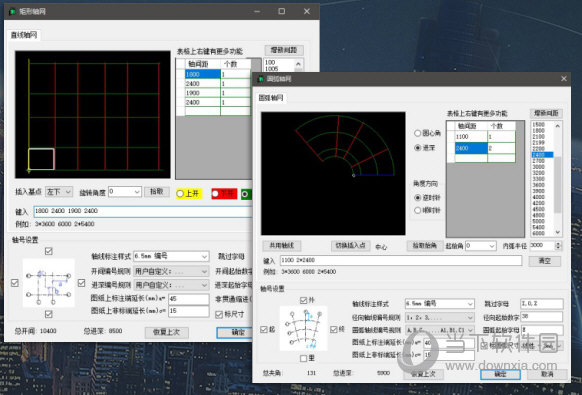Click the app icon in the 矩形轴网 title bar

(x=13, y=12)
